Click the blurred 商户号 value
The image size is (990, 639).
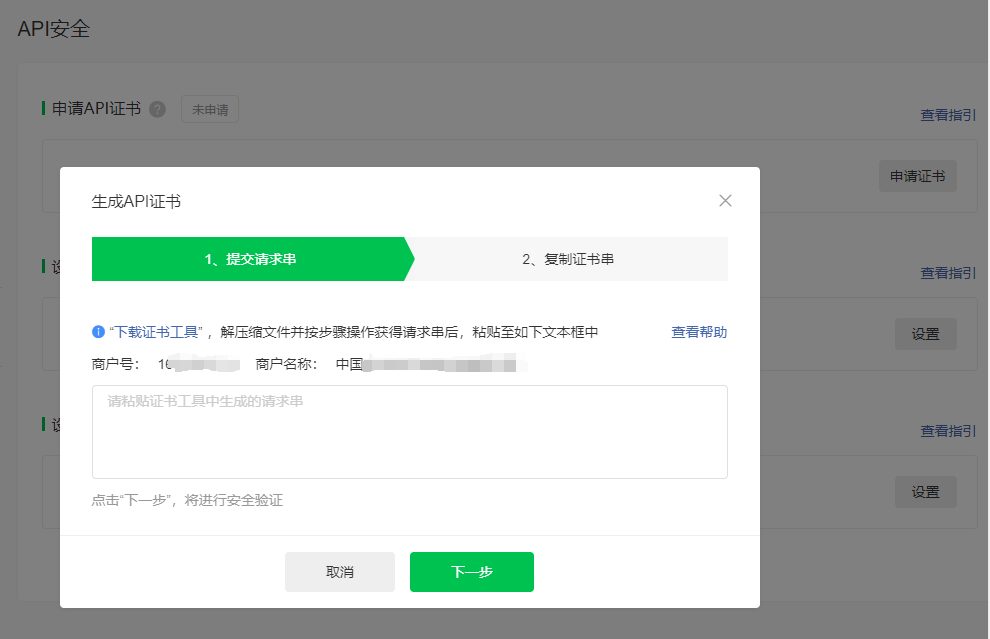tap(197, 364)
